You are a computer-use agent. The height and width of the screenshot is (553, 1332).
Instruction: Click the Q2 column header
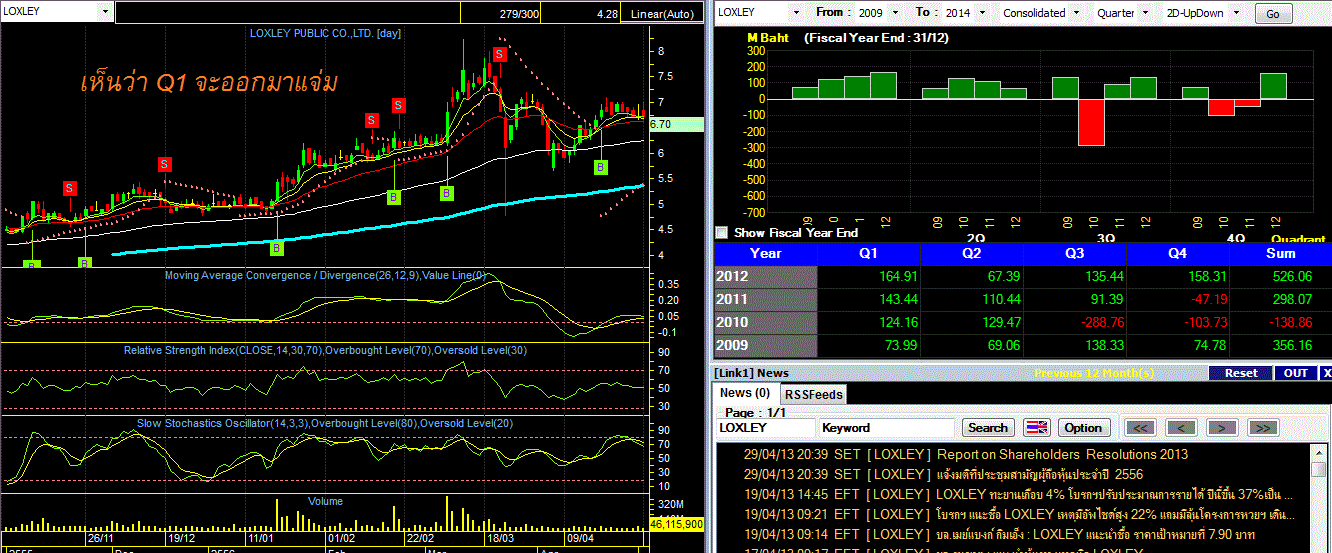(972, 253)
